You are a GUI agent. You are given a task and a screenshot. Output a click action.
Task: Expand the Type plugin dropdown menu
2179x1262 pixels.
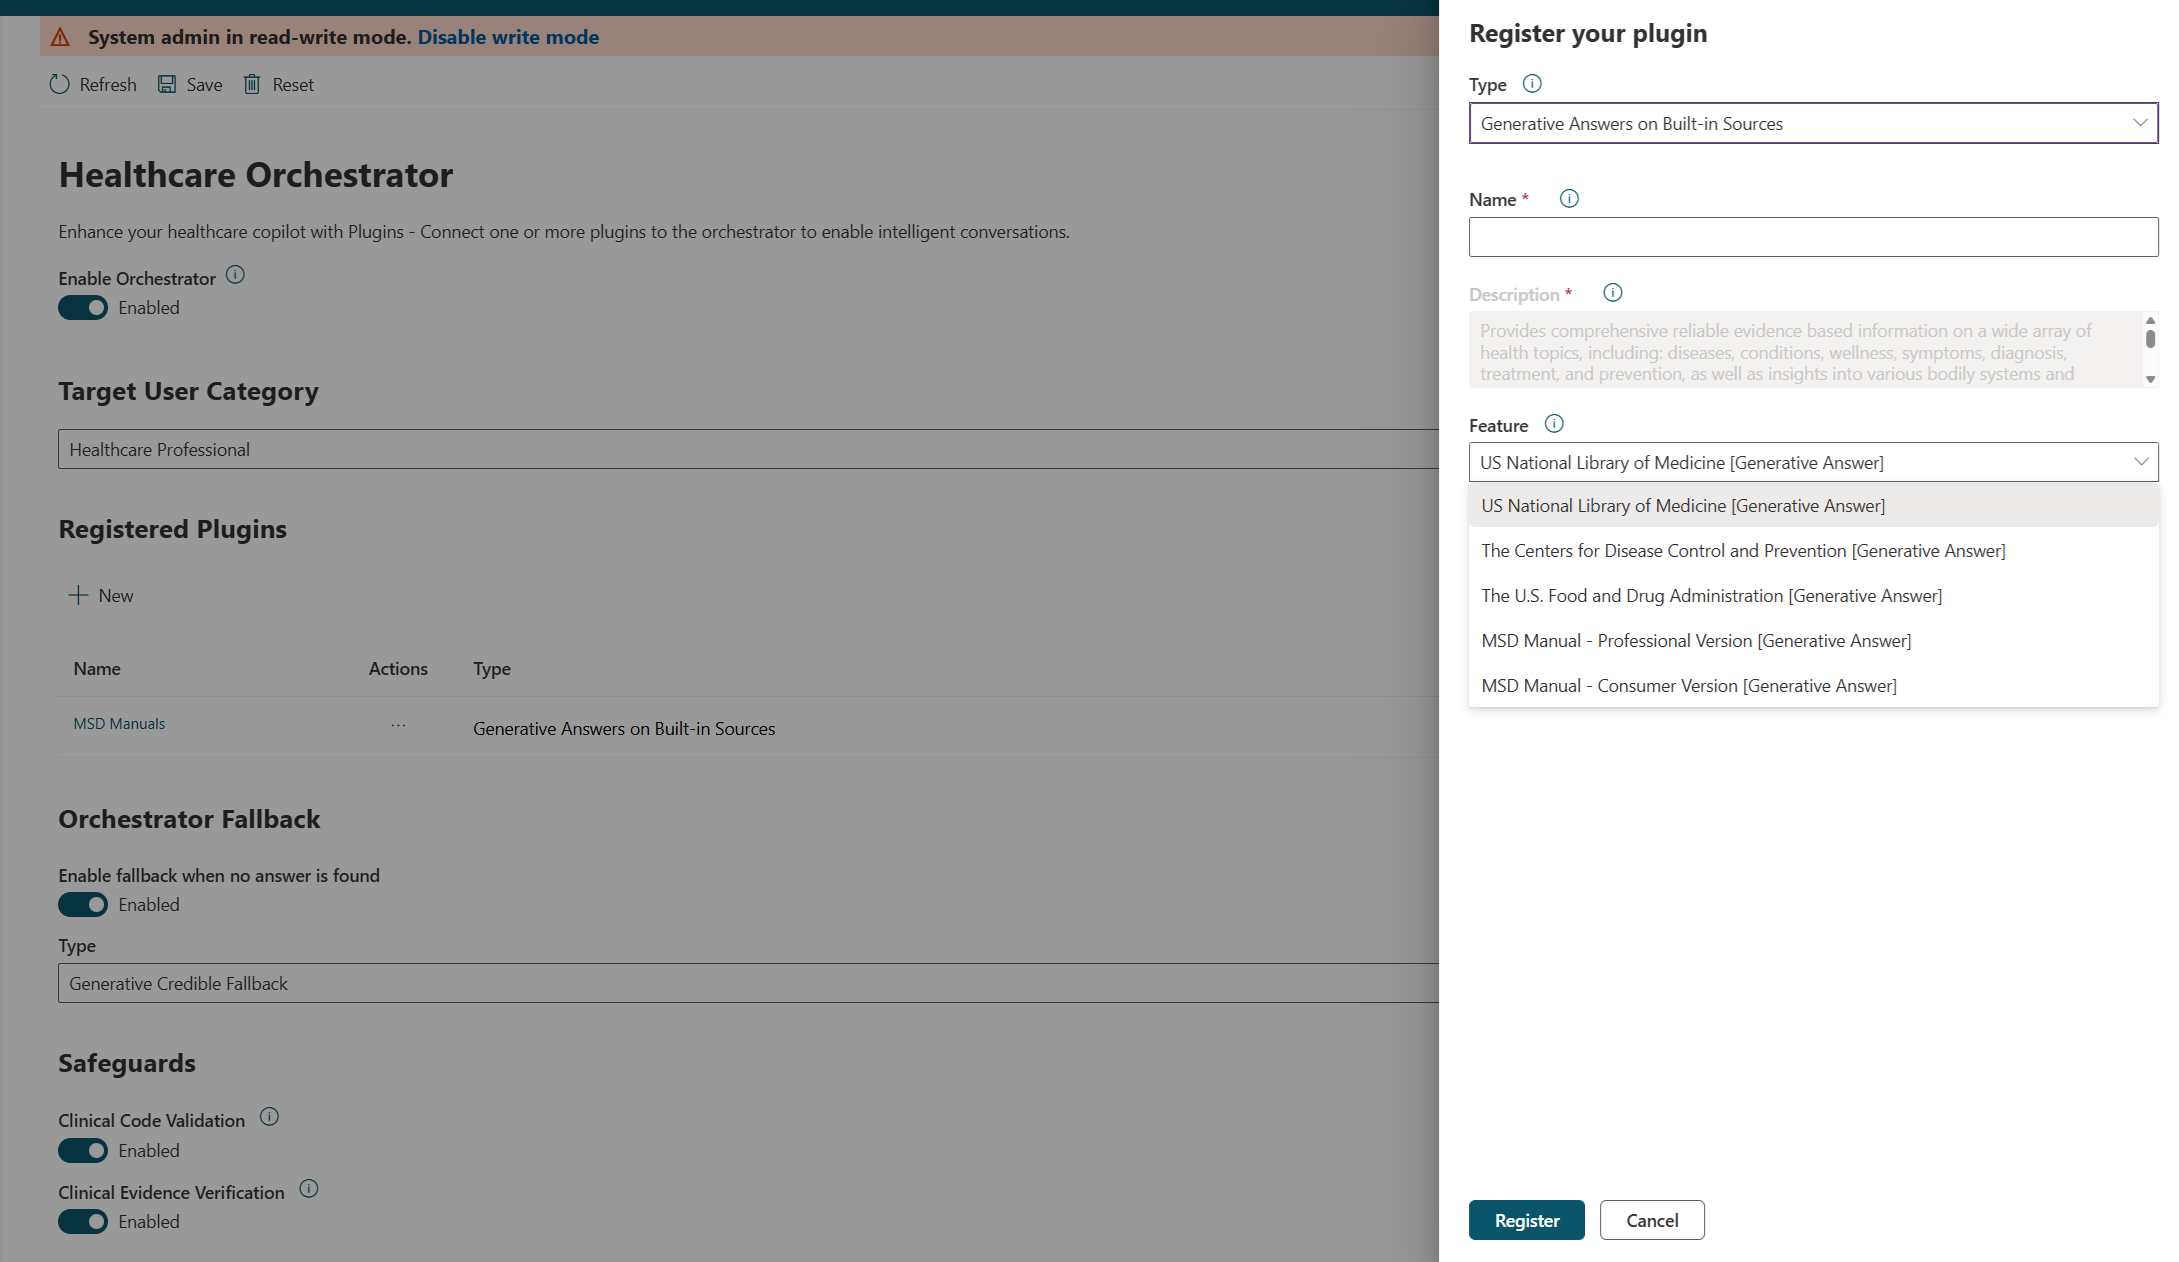click(2137, 123)
